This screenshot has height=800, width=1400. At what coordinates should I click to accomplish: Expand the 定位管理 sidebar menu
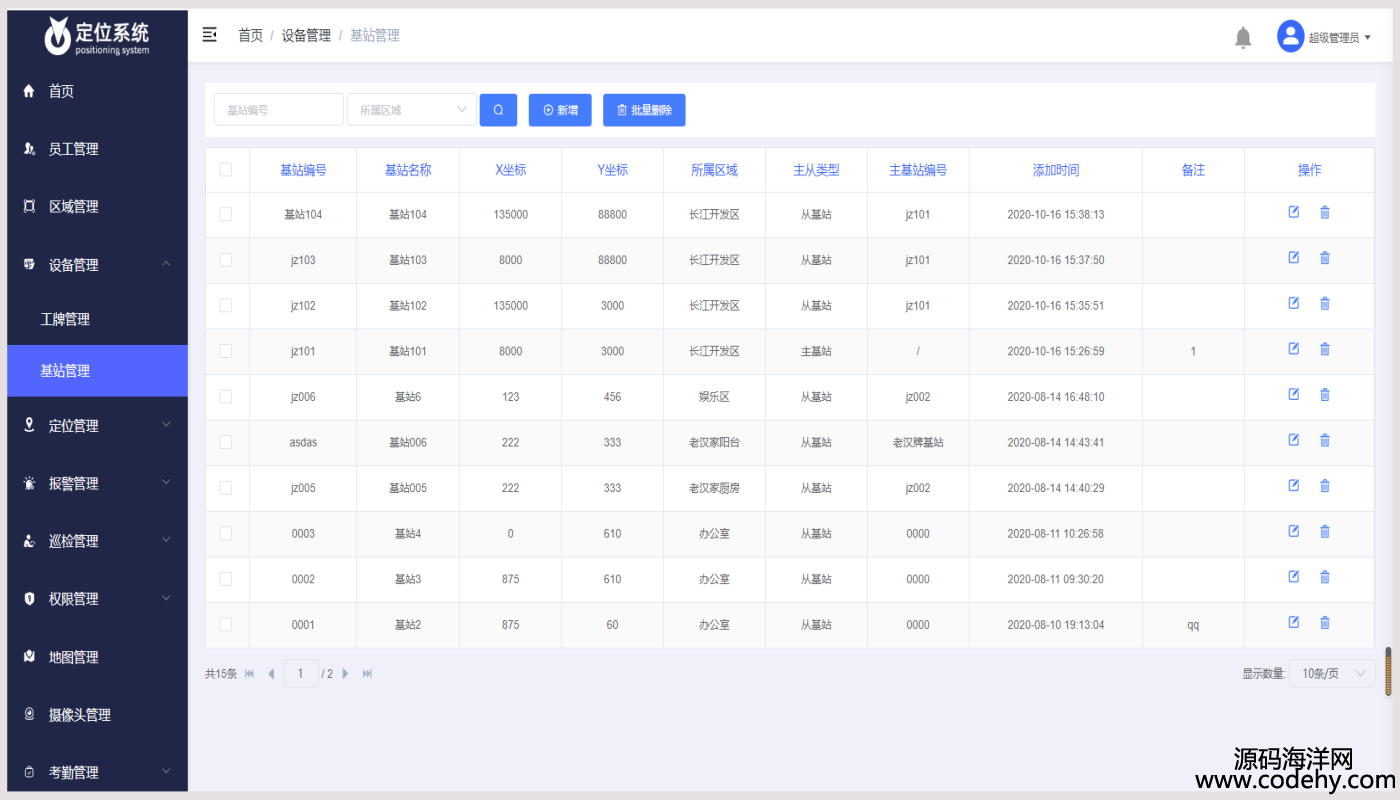[97, 425]
